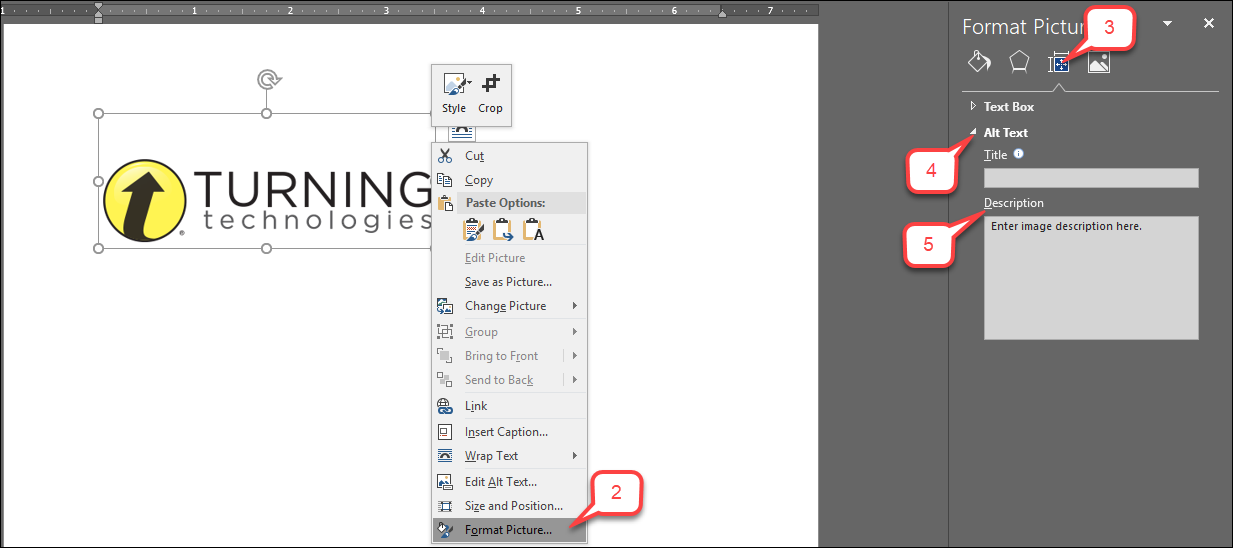Click the Copy icon in context menu
Image resolution: width=1233 pixels, height=548 pixels.
click(x=445, y=180)
